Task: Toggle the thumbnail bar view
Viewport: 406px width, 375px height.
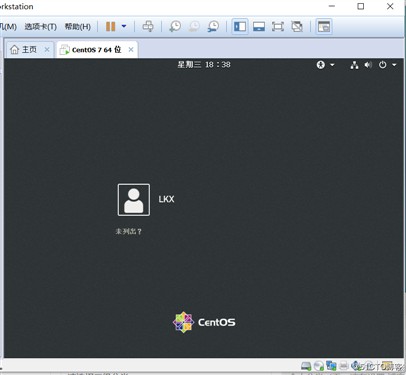Action: click(259, 26)
